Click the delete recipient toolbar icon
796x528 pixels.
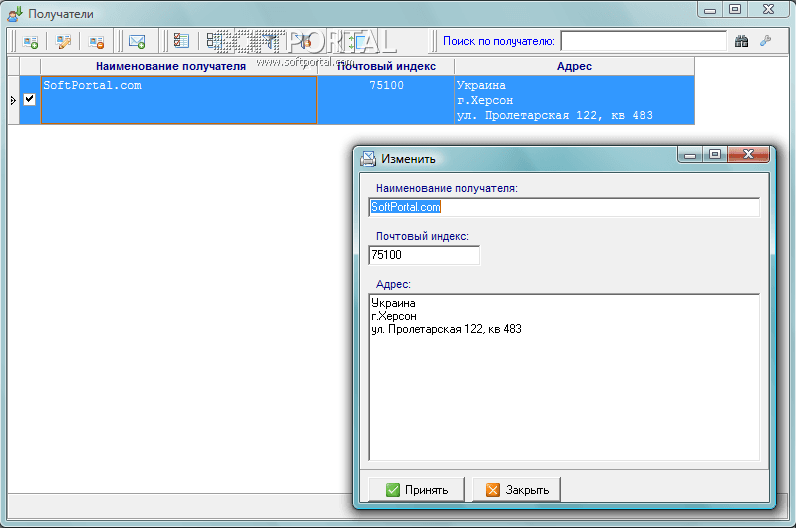pyautogui.click(x=96, y=42)
